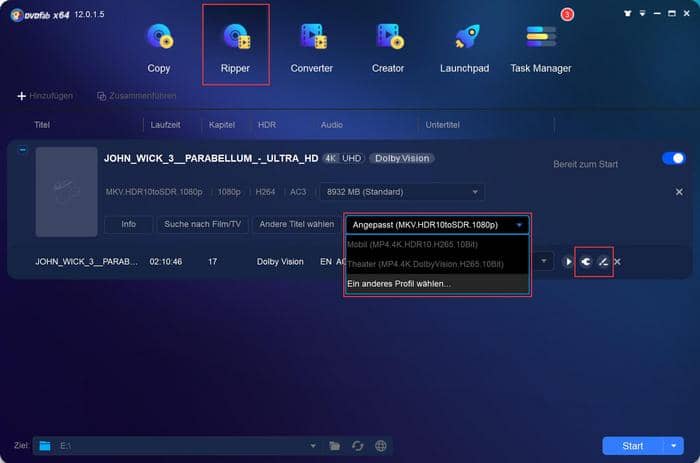Click the blue destination folder icon
700x463 pixels.
(45, 446)
